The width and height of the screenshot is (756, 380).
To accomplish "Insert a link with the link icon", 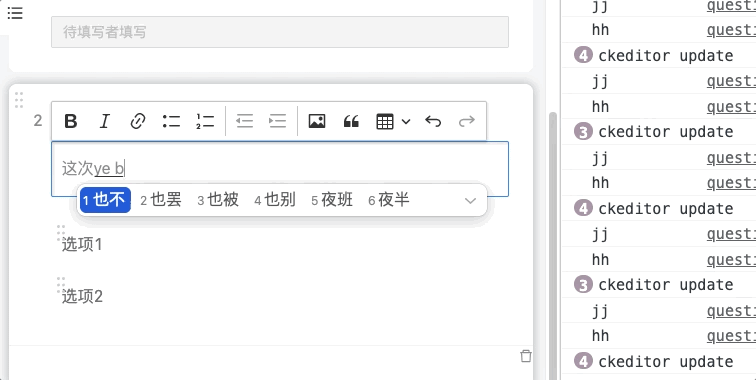I will [x=138, y=121].
